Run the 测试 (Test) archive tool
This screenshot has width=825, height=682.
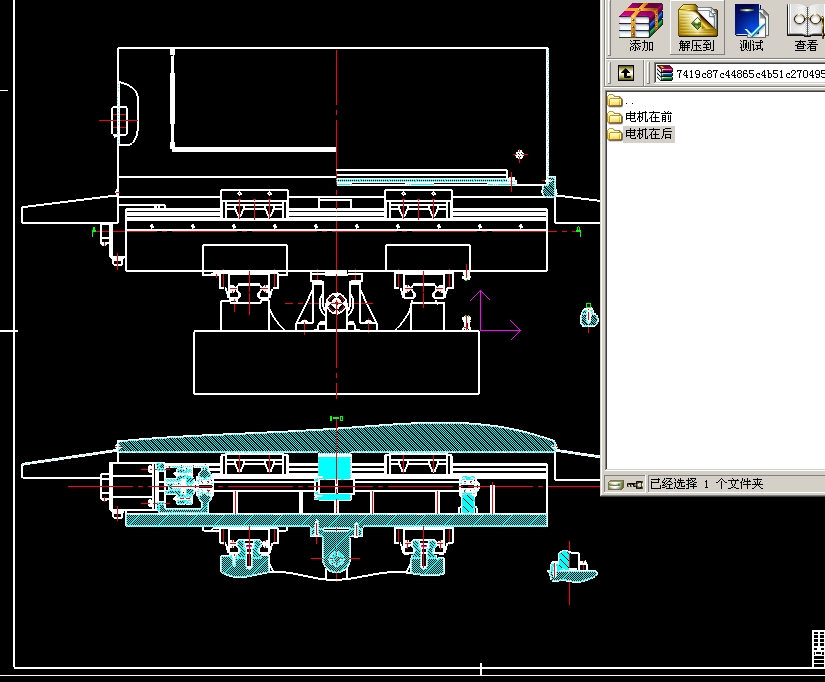coord(751,27)
